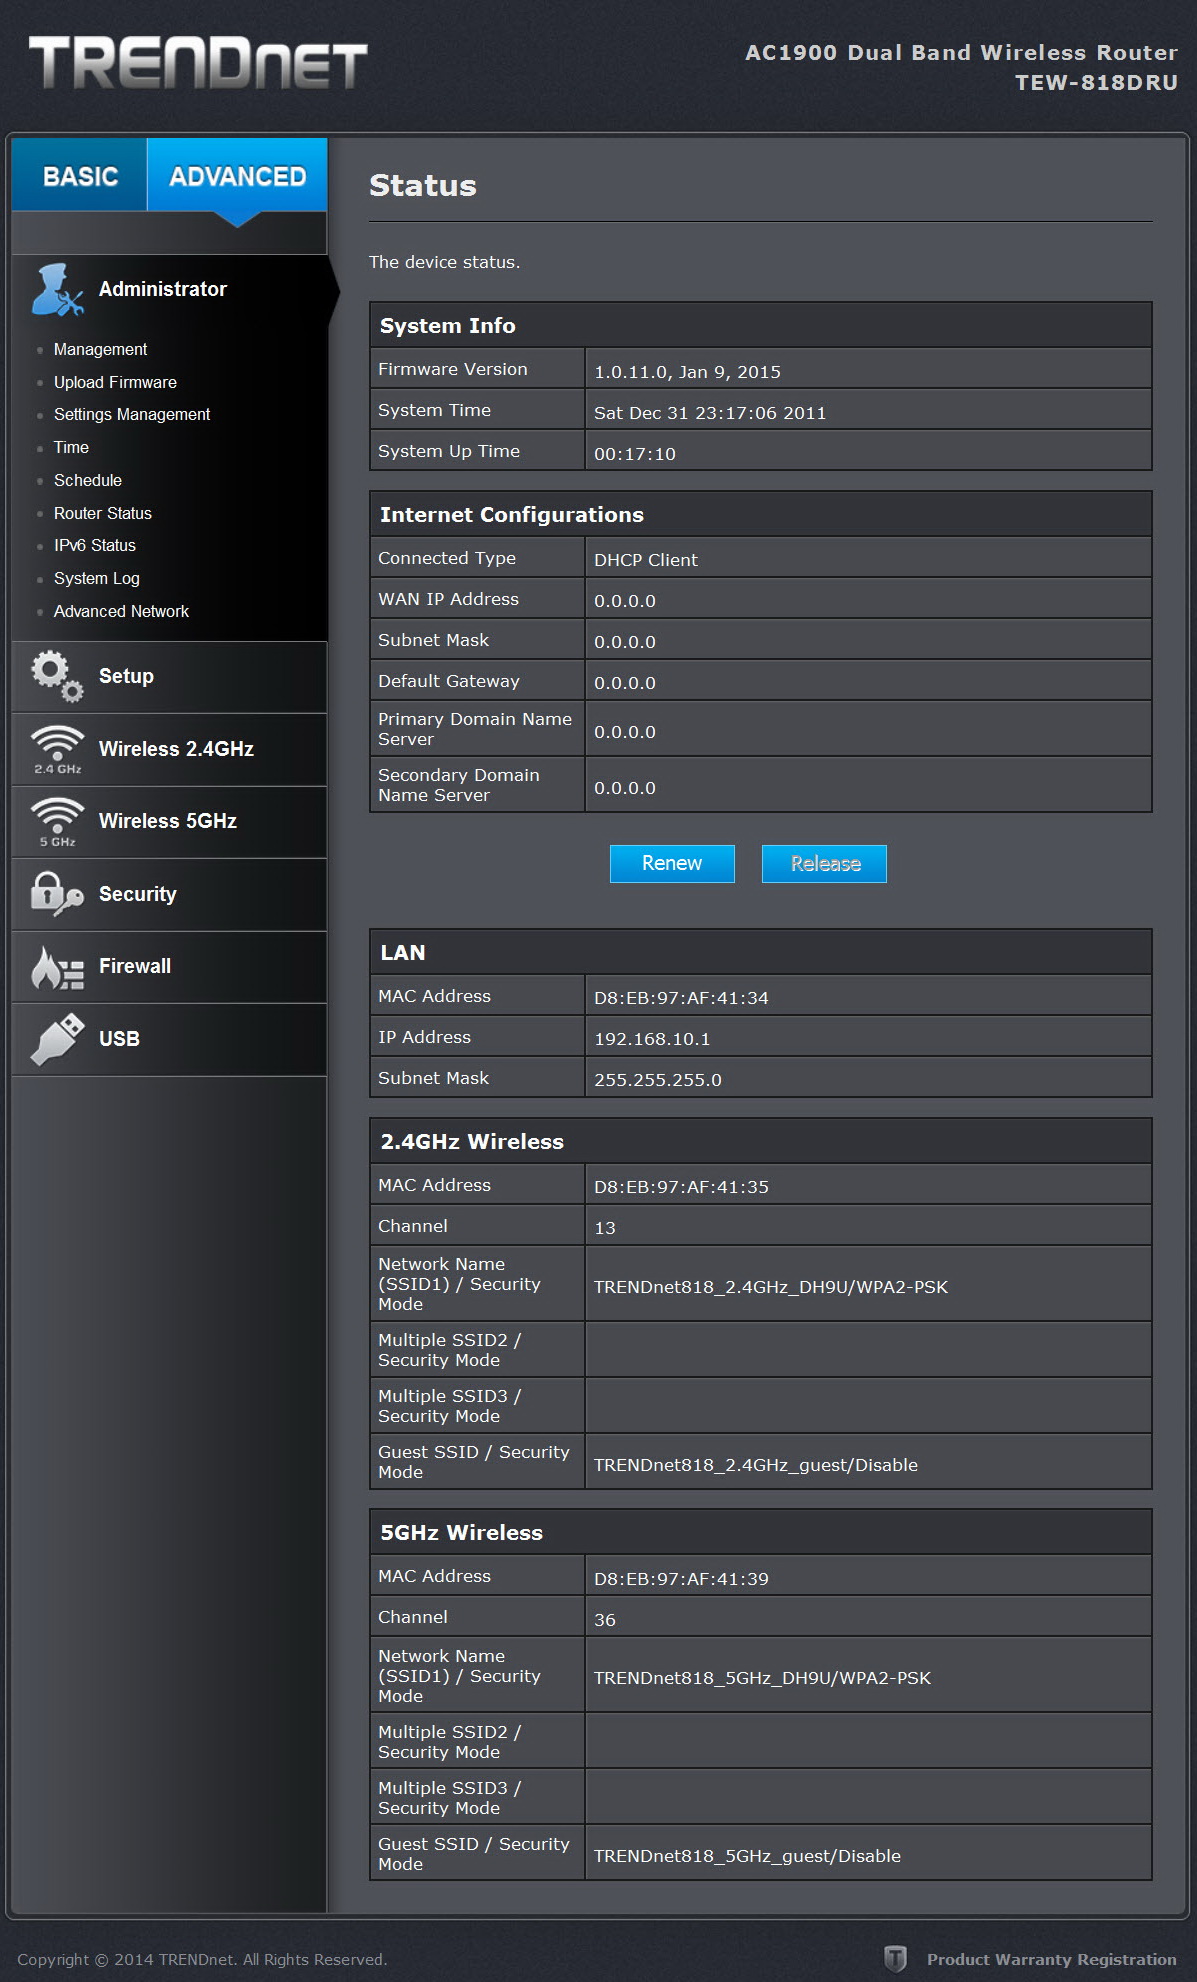The width and height of the screenshot is (1197, 1982).
Task: Click the Wireless 2.4GHz wifi icon
Action: (x=57, y=749)
